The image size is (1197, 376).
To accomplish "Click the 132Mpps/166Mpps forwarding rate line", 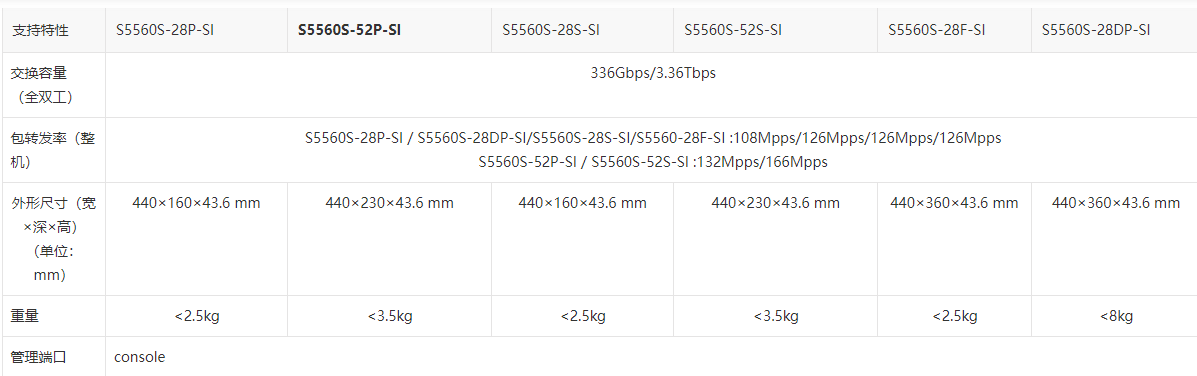I will pos(653,162).
